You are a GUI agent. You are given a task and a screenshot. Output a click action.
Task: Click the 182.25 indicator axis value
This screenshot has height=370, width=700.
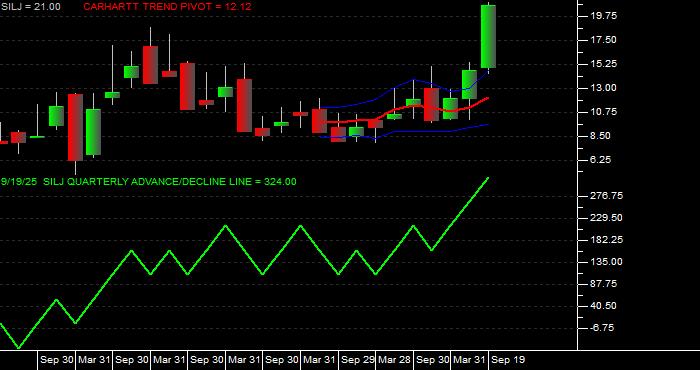point(605,240)
